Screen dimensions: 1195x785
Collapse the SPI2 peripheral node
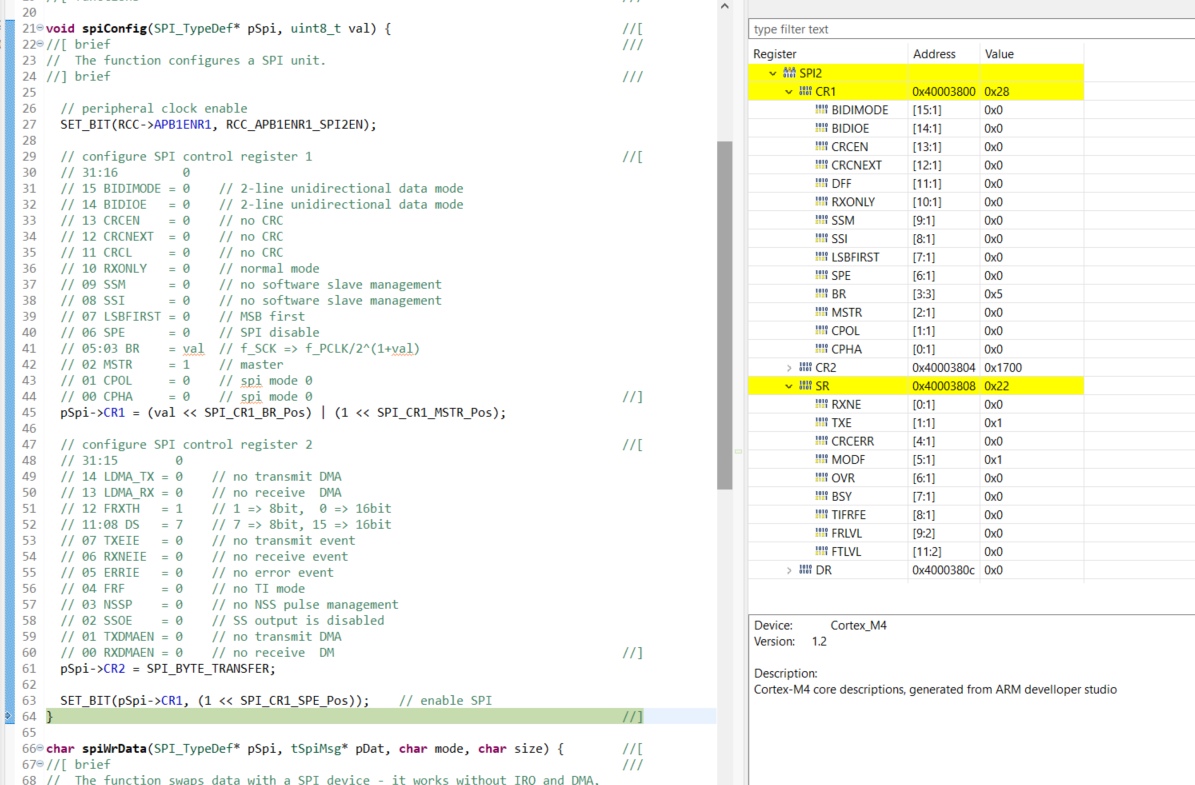point(773,73)
